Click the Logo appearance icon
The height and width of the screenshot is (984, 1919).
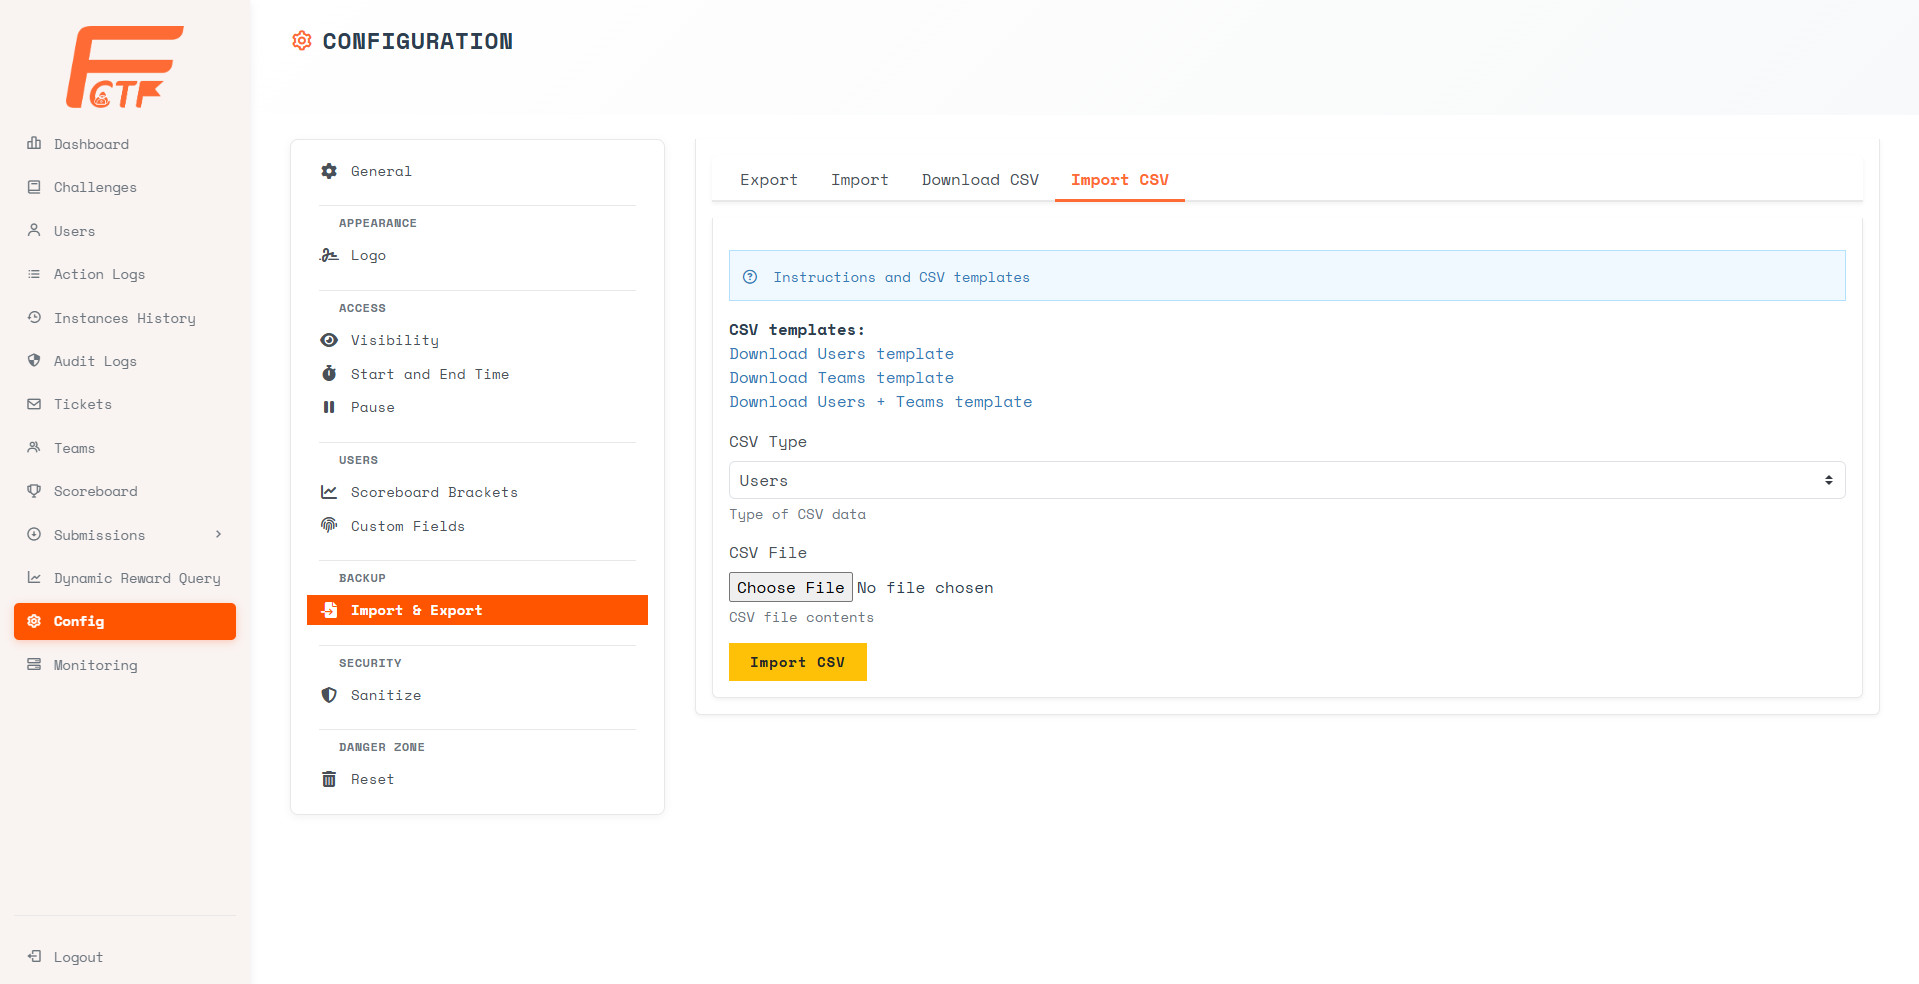point(329,255)
